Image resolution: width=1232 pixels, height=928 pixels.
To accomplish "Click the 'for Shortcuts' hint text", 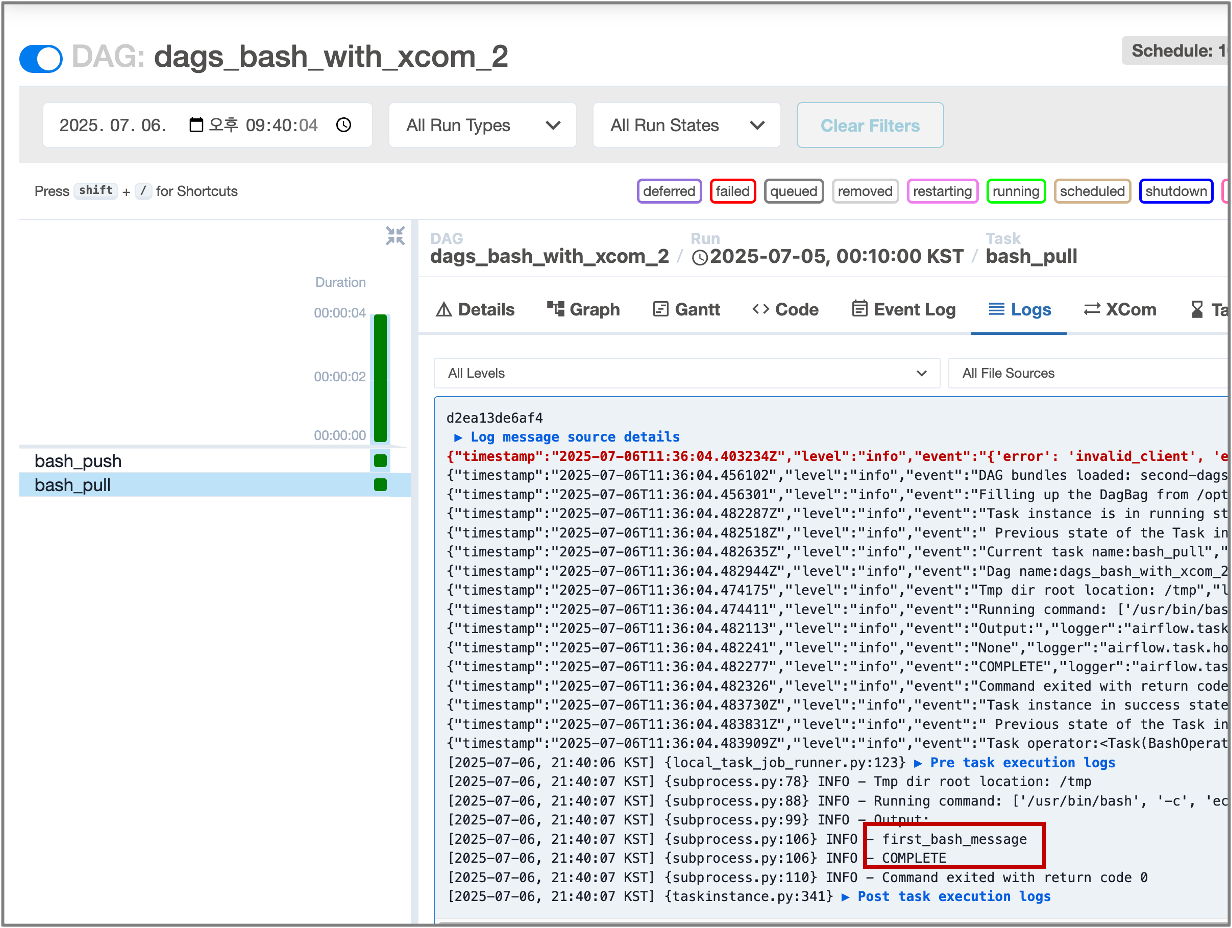I will [x=197, y=191].
